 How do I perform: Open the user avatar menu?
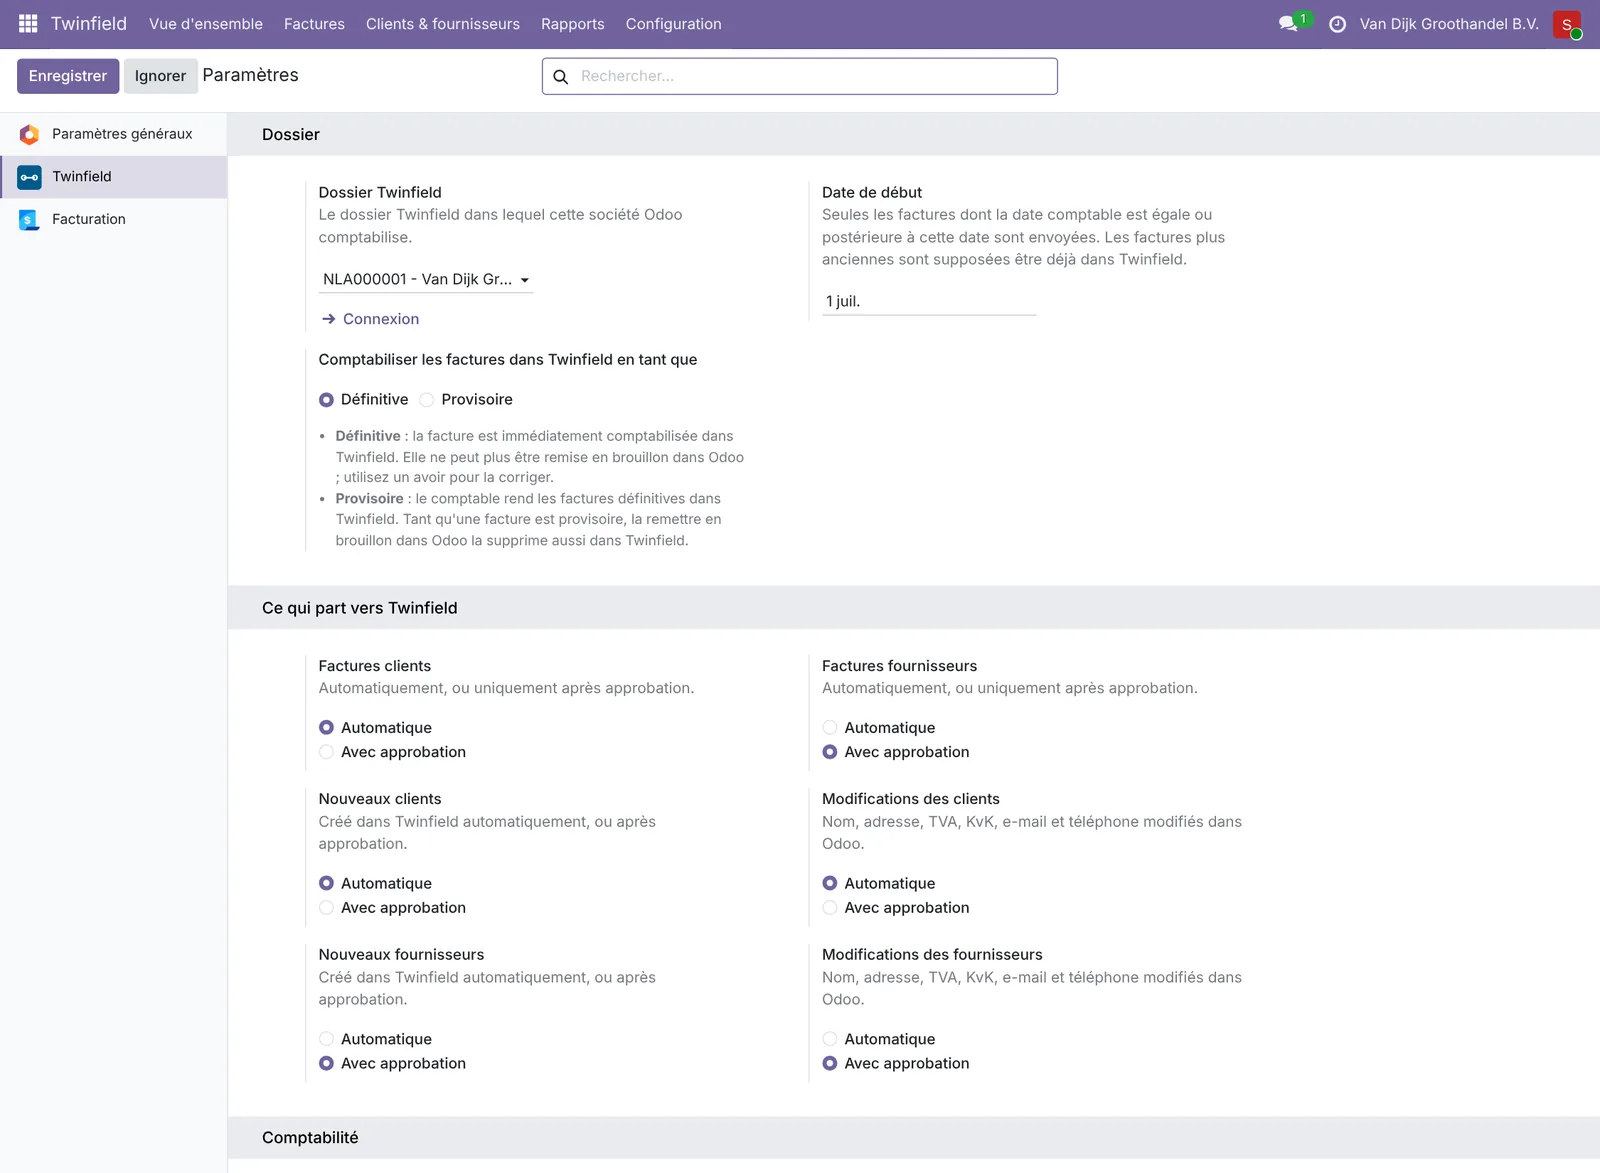tap(1567, 24)
